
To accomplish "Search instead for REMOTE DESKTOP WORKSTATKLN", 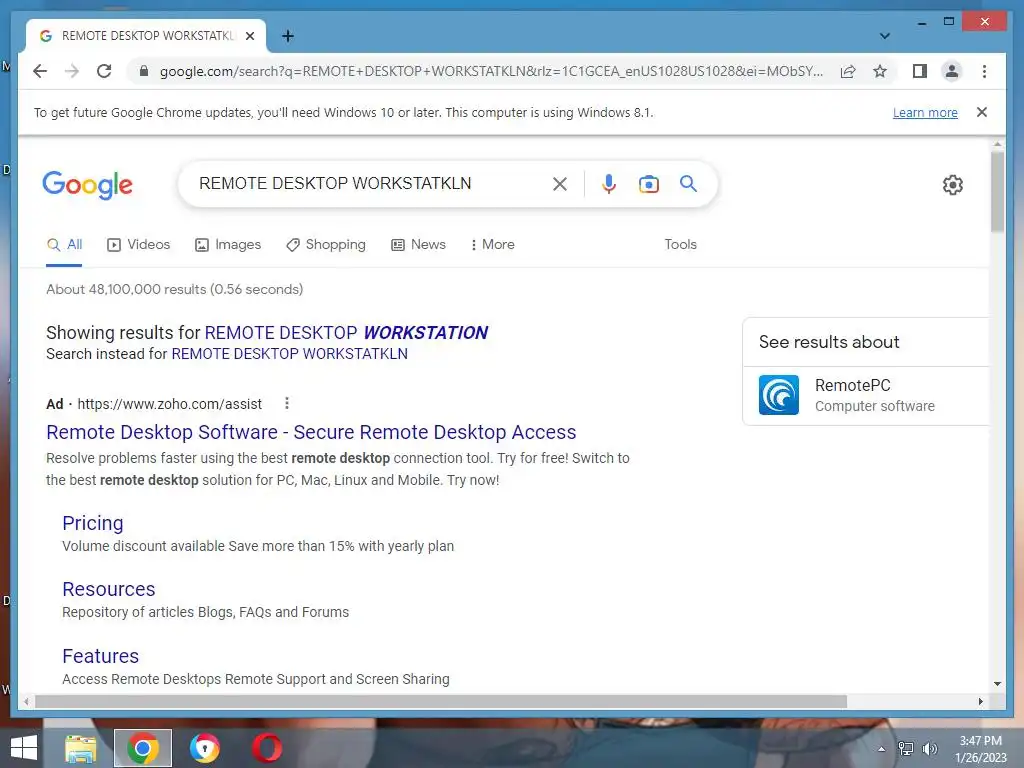I will (x=289, y=354).
